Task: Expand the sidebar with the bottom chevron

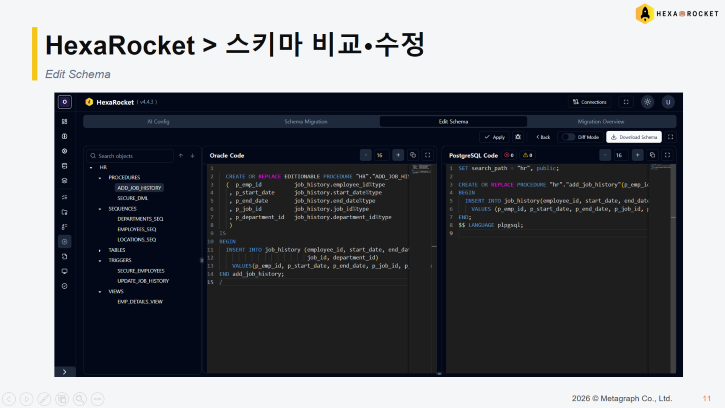Action: pos(65,371)
